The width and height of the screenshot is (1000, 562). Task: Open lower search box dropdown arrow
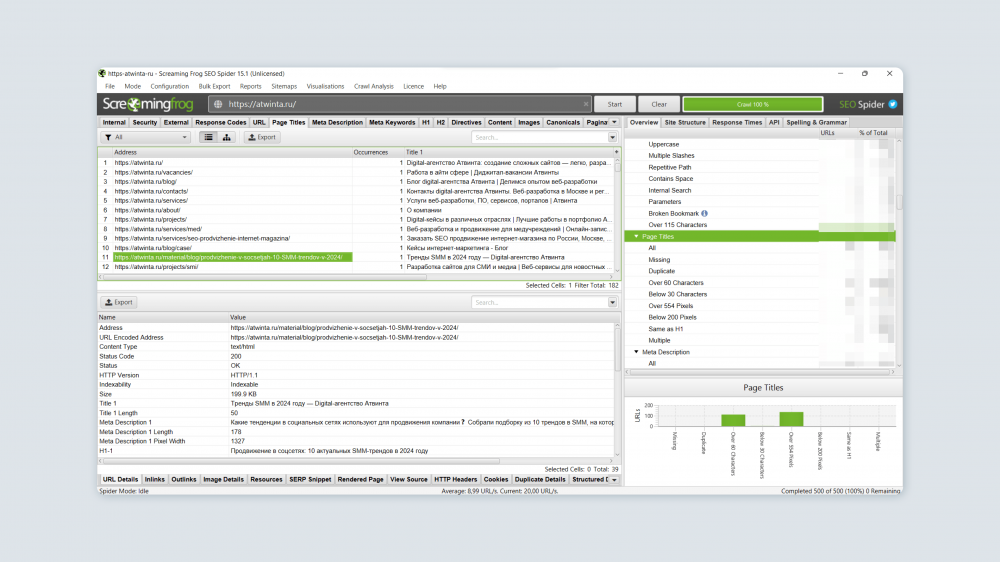pos(612,302)
